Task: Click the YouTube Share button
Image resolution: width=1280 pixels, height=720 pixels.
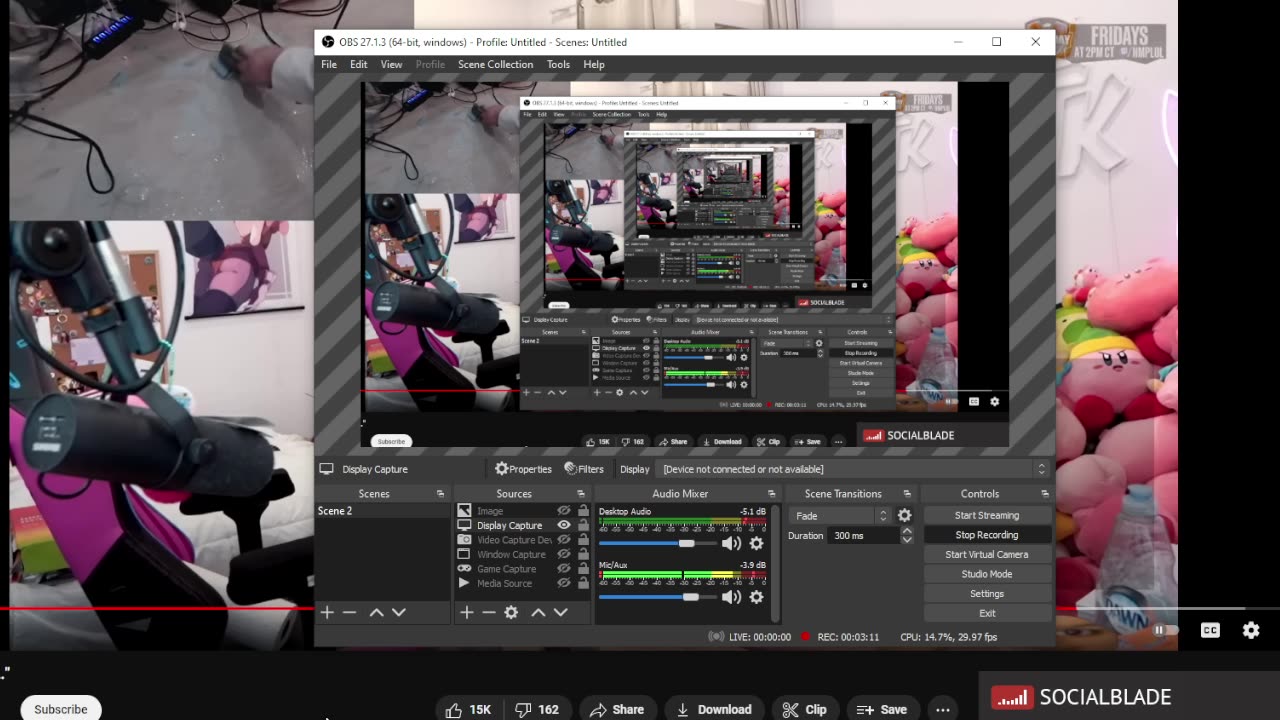Action: click(617, 709)
